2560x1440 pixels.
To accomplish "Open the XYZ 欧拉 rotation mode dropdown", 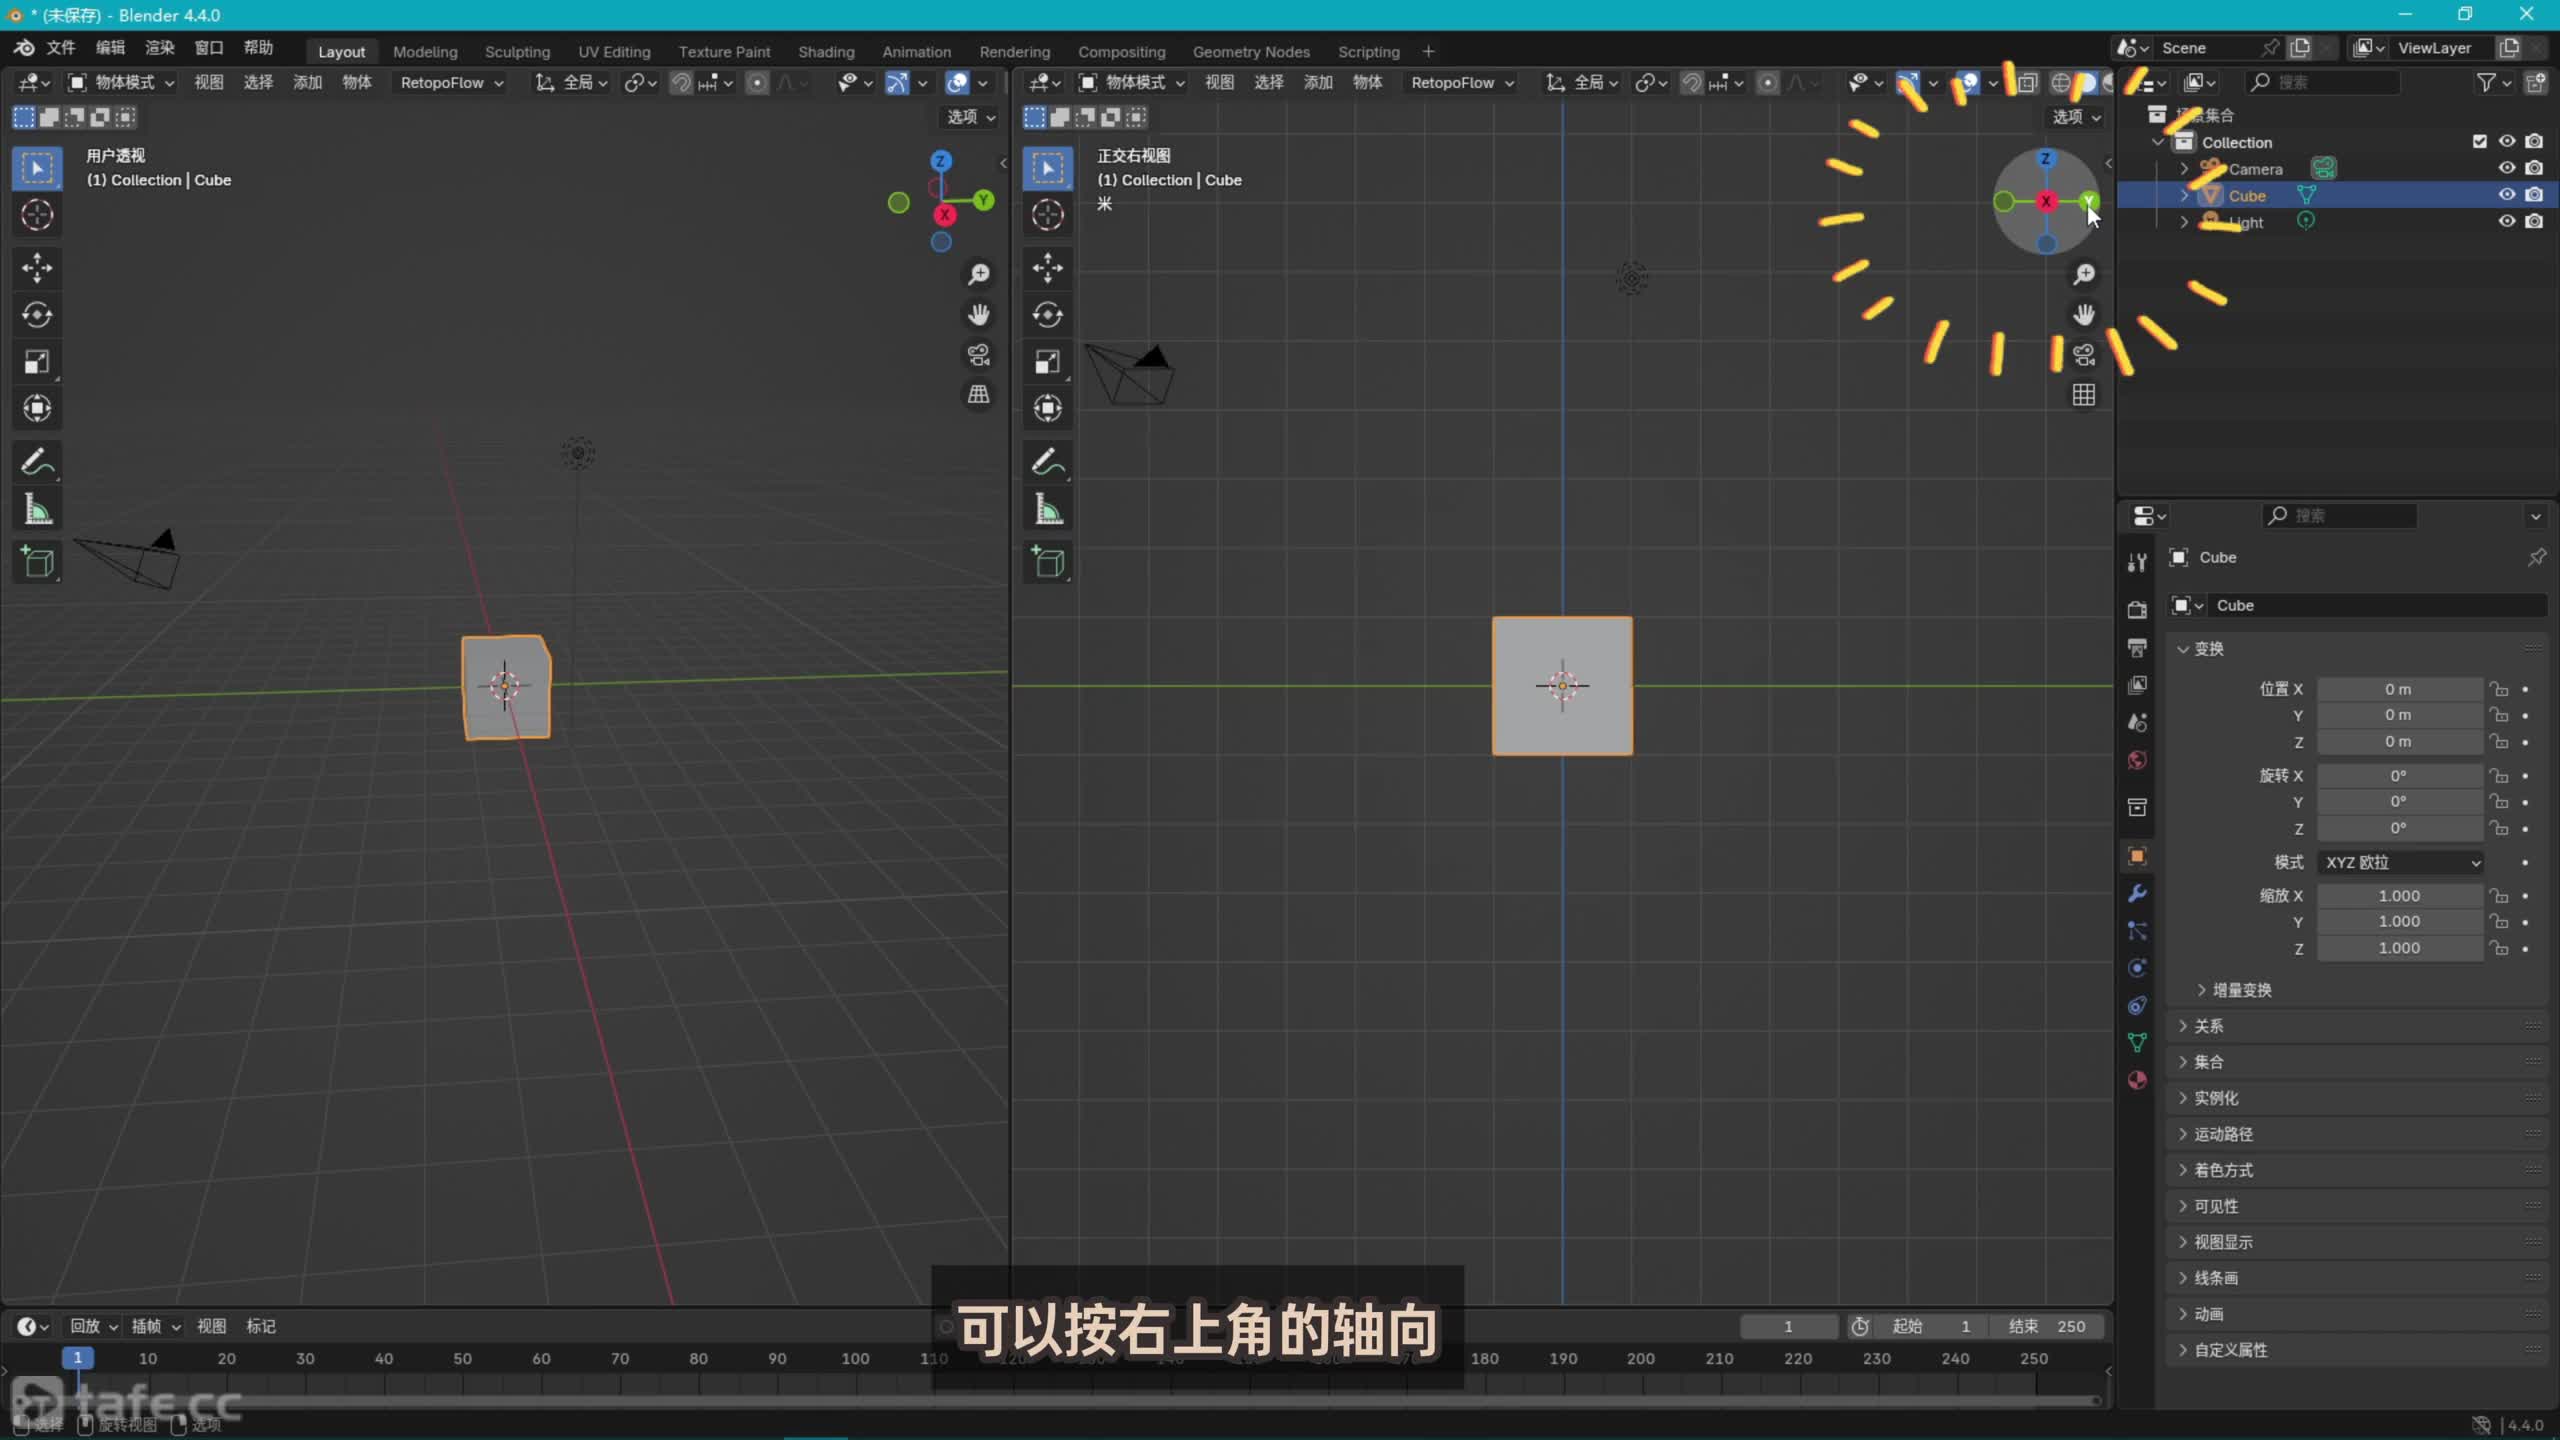I will 2400,862.
